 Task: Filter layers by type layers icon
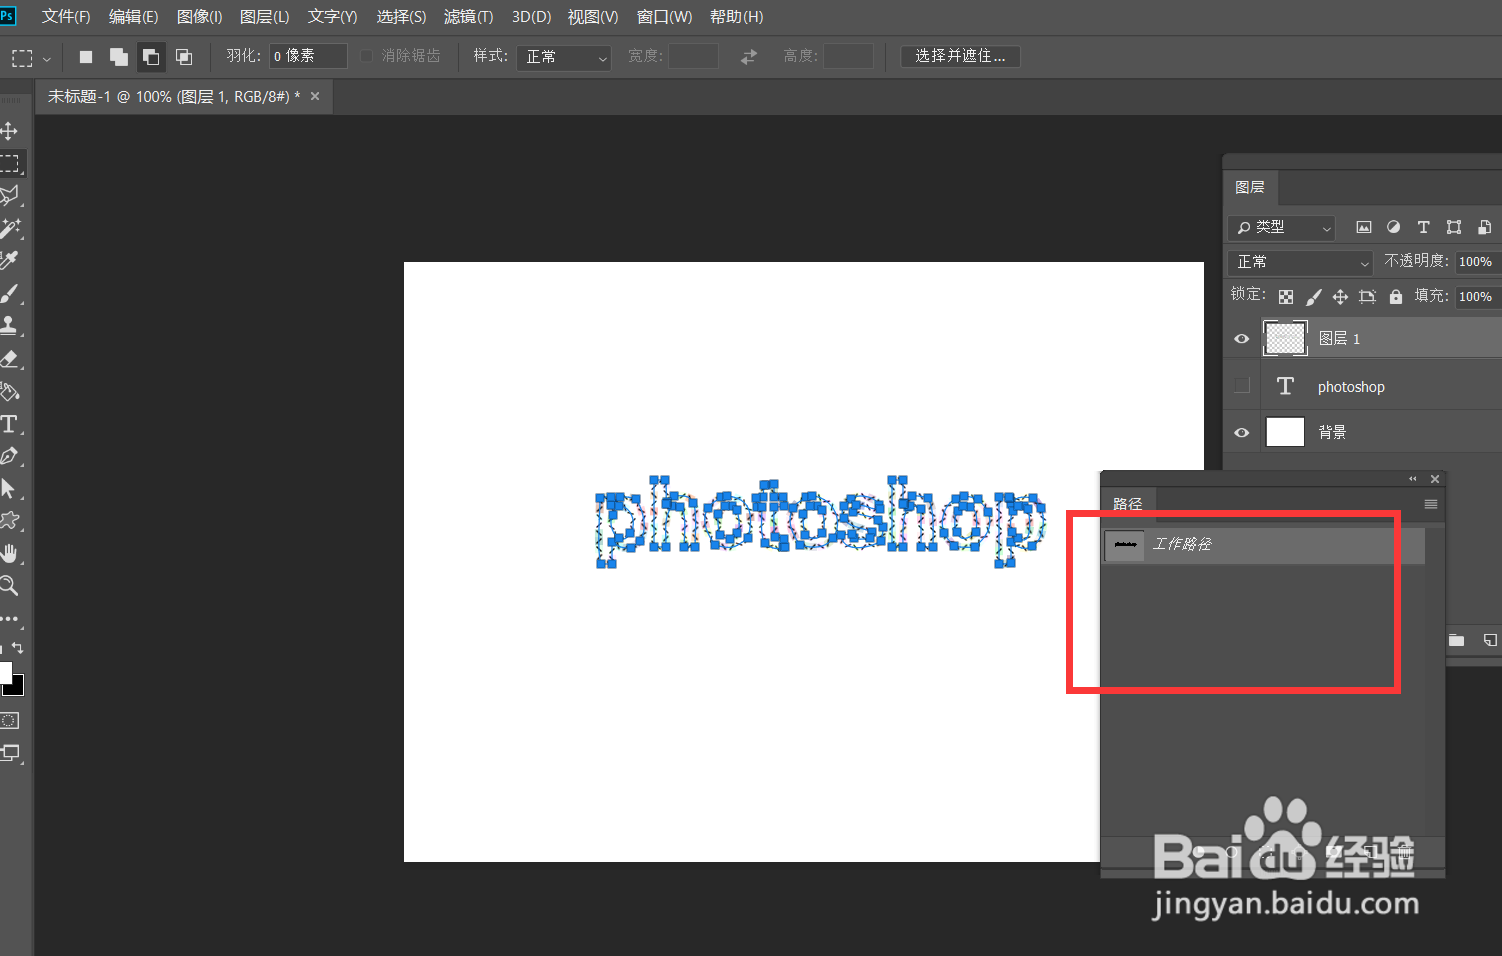[x=1424, y=227]
